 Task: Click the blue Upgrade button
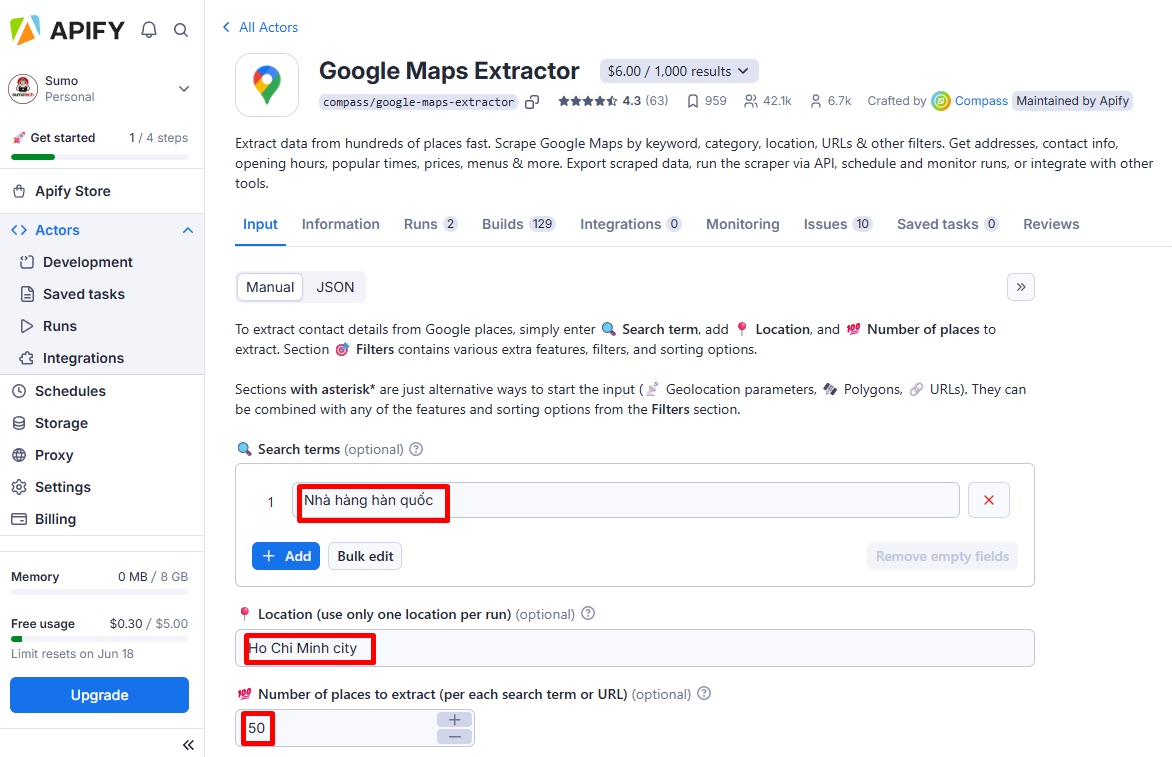[99, 695]
